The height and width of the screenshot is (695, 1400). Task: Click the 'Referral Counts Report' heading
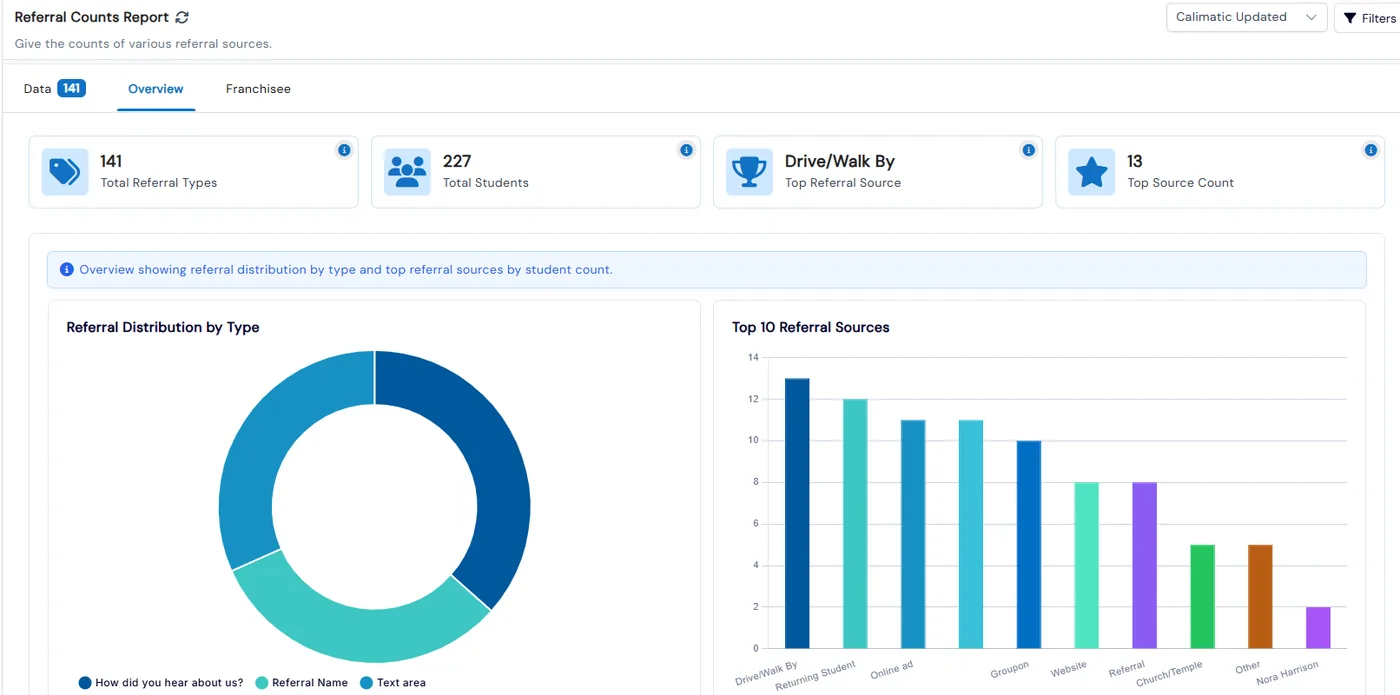click(91, 17)
